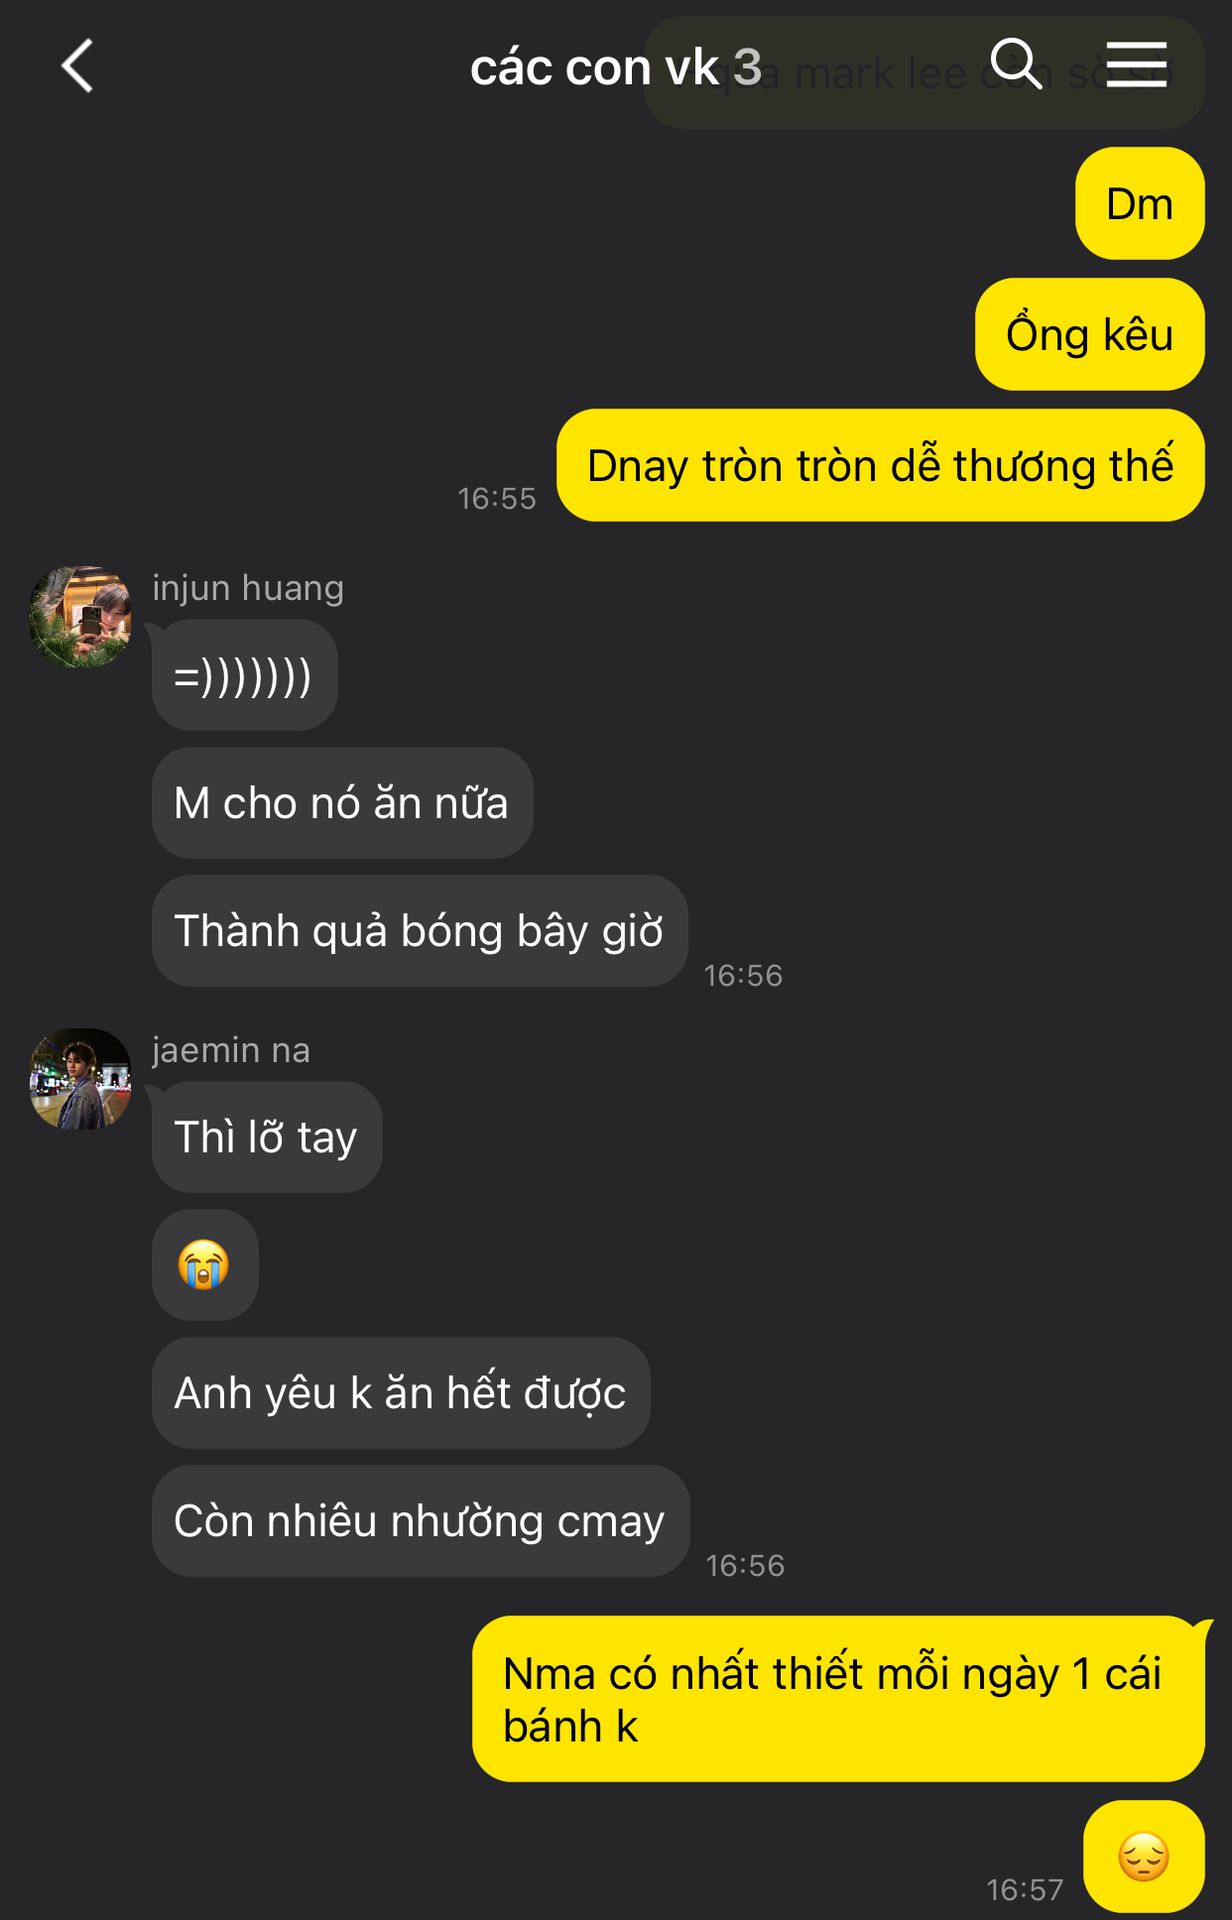
Task: Select 'Anh yêu k ăn hết được' message
Action: (x=401, y=1393)
